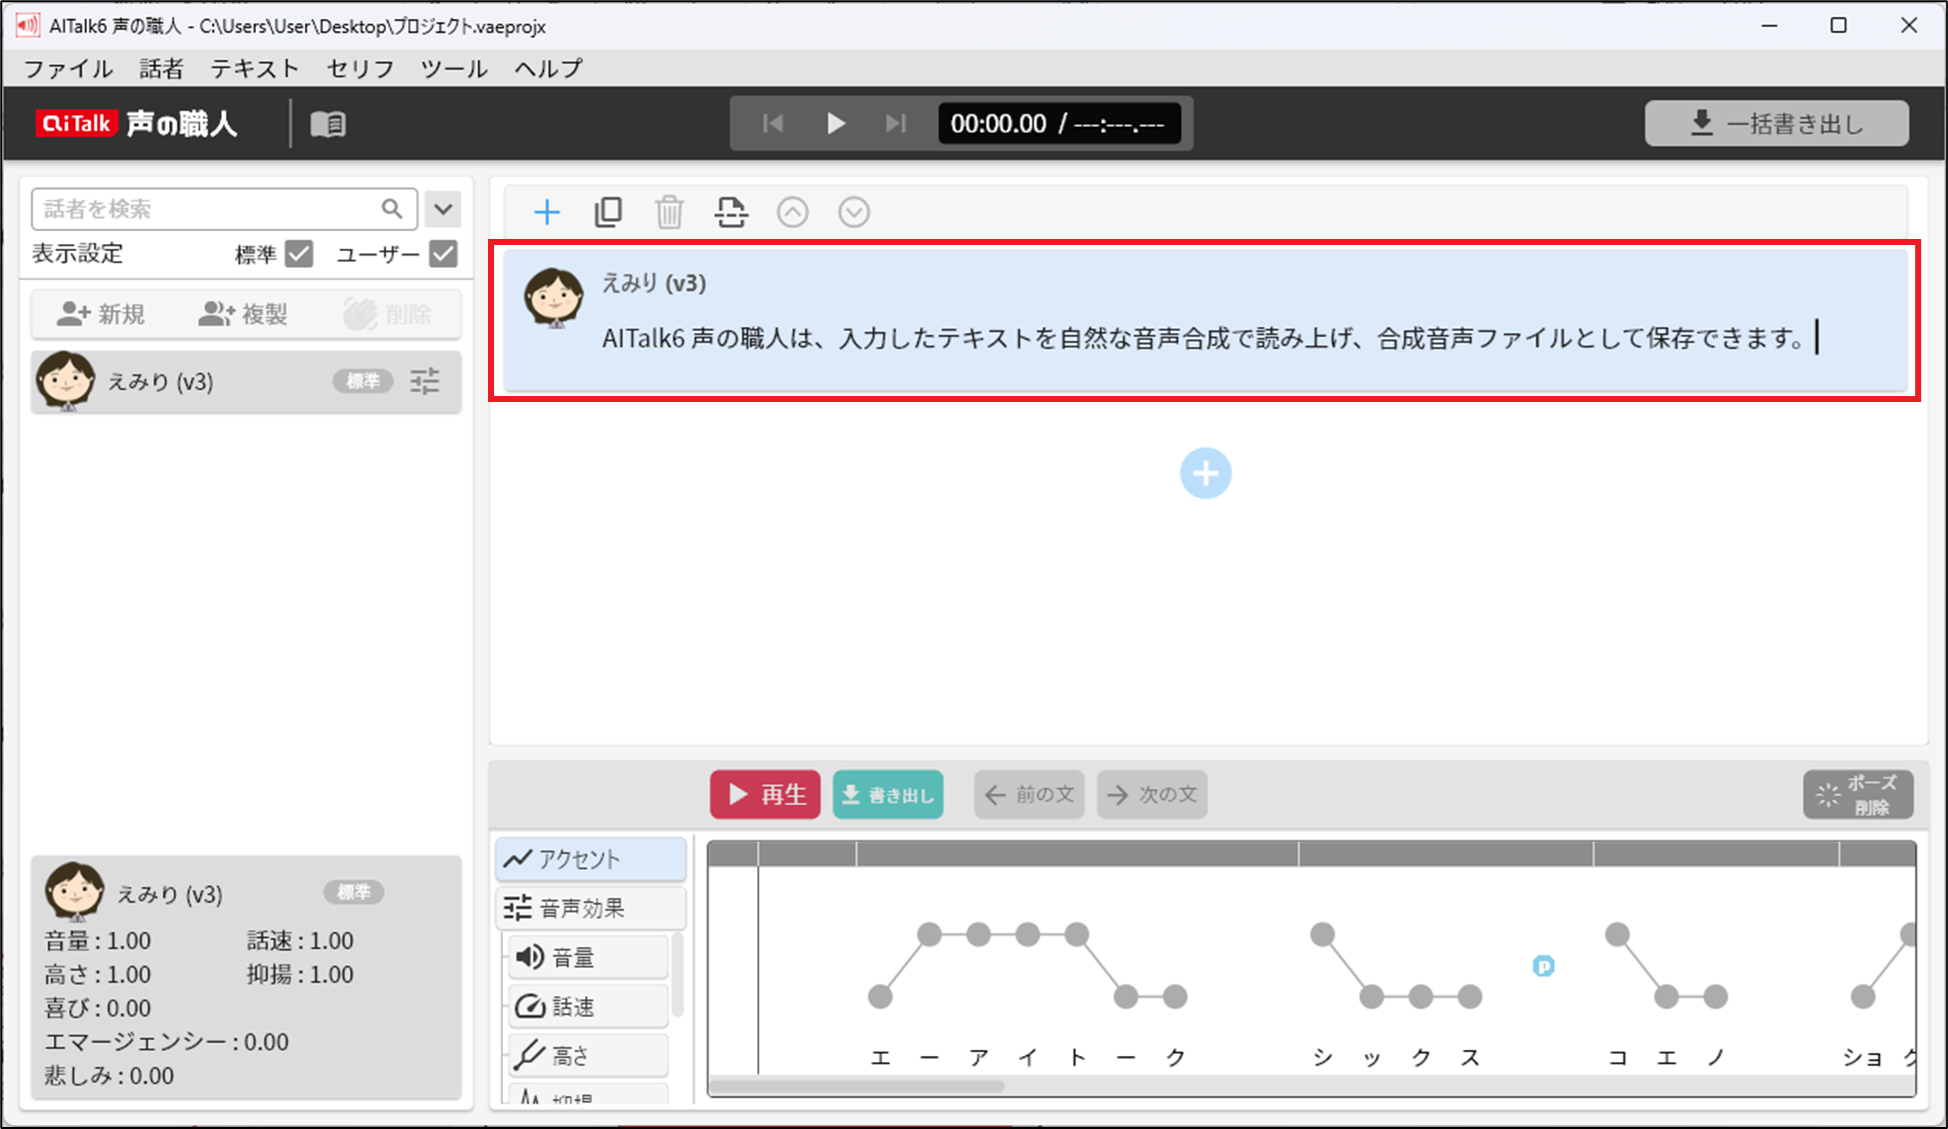Click the AITalk 声の職人 logo
This screenshot has width=1948, height=1129.
click(137, 124)
